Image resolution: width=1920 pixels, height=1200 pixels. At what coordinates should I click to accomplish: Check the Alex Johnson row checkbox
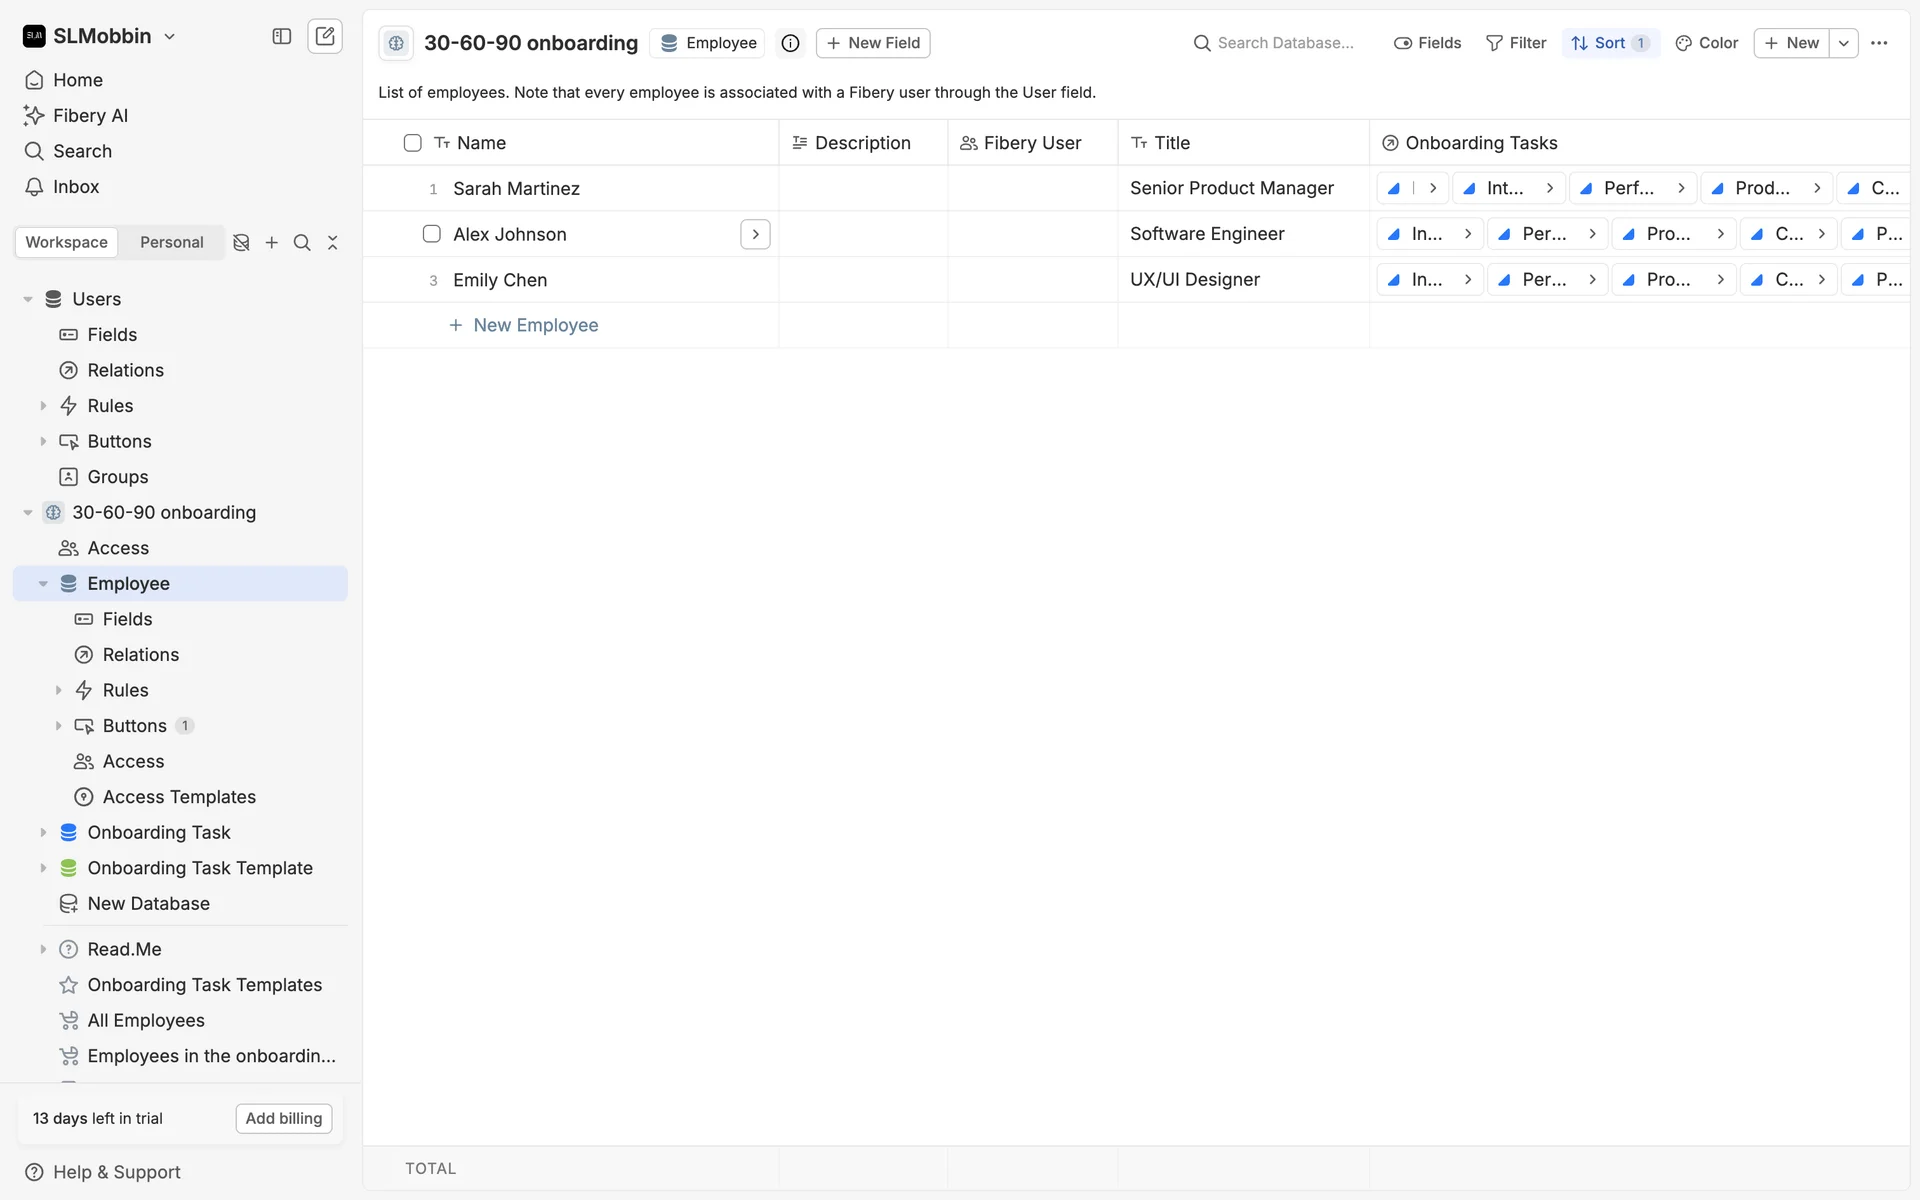coord(432,234)
